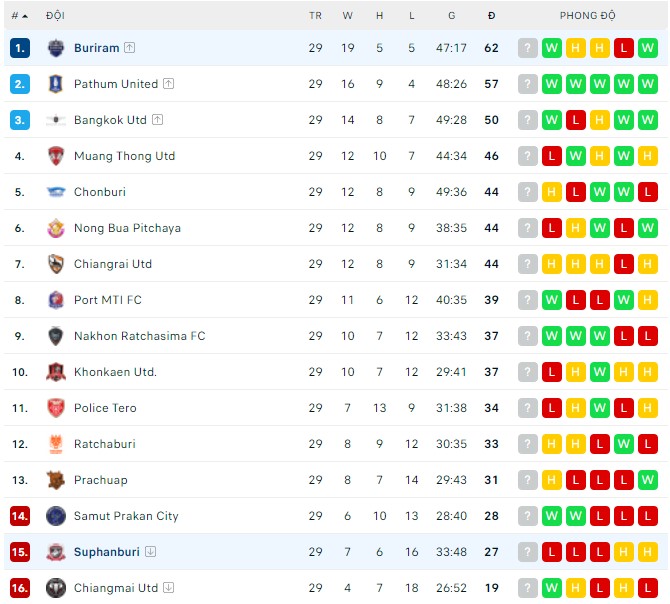The image size is (670, 604).
Task: Click the Muang Thong Utd crest icon
Action: pyautogui.click(x=56, y=156)
